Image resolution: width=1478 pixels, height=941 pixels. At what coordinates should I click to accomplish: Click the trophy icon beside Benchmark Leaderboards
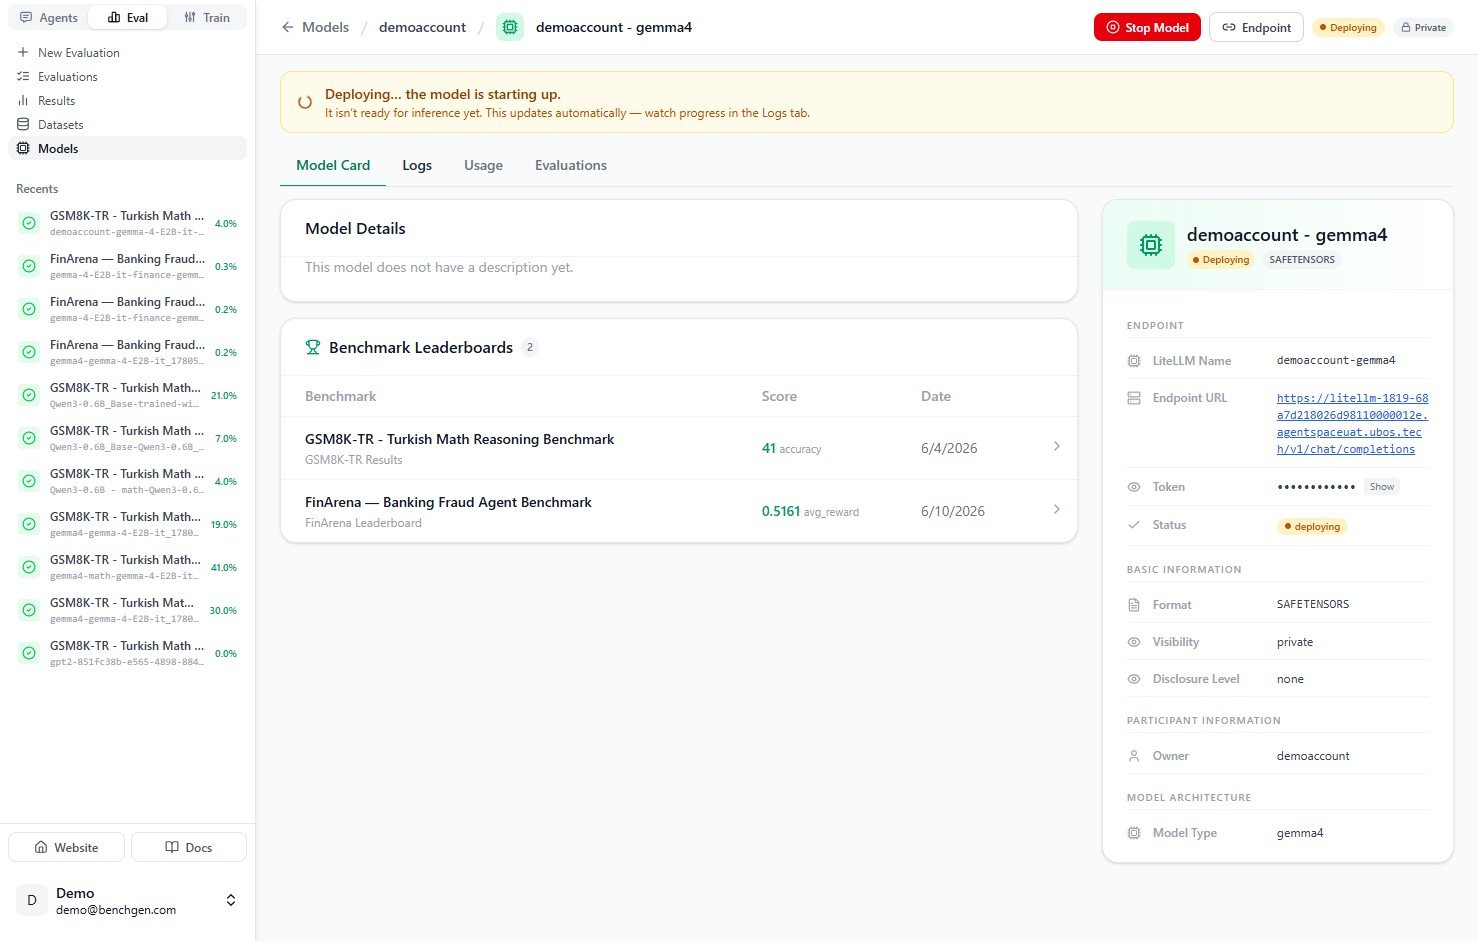[313, 347]
